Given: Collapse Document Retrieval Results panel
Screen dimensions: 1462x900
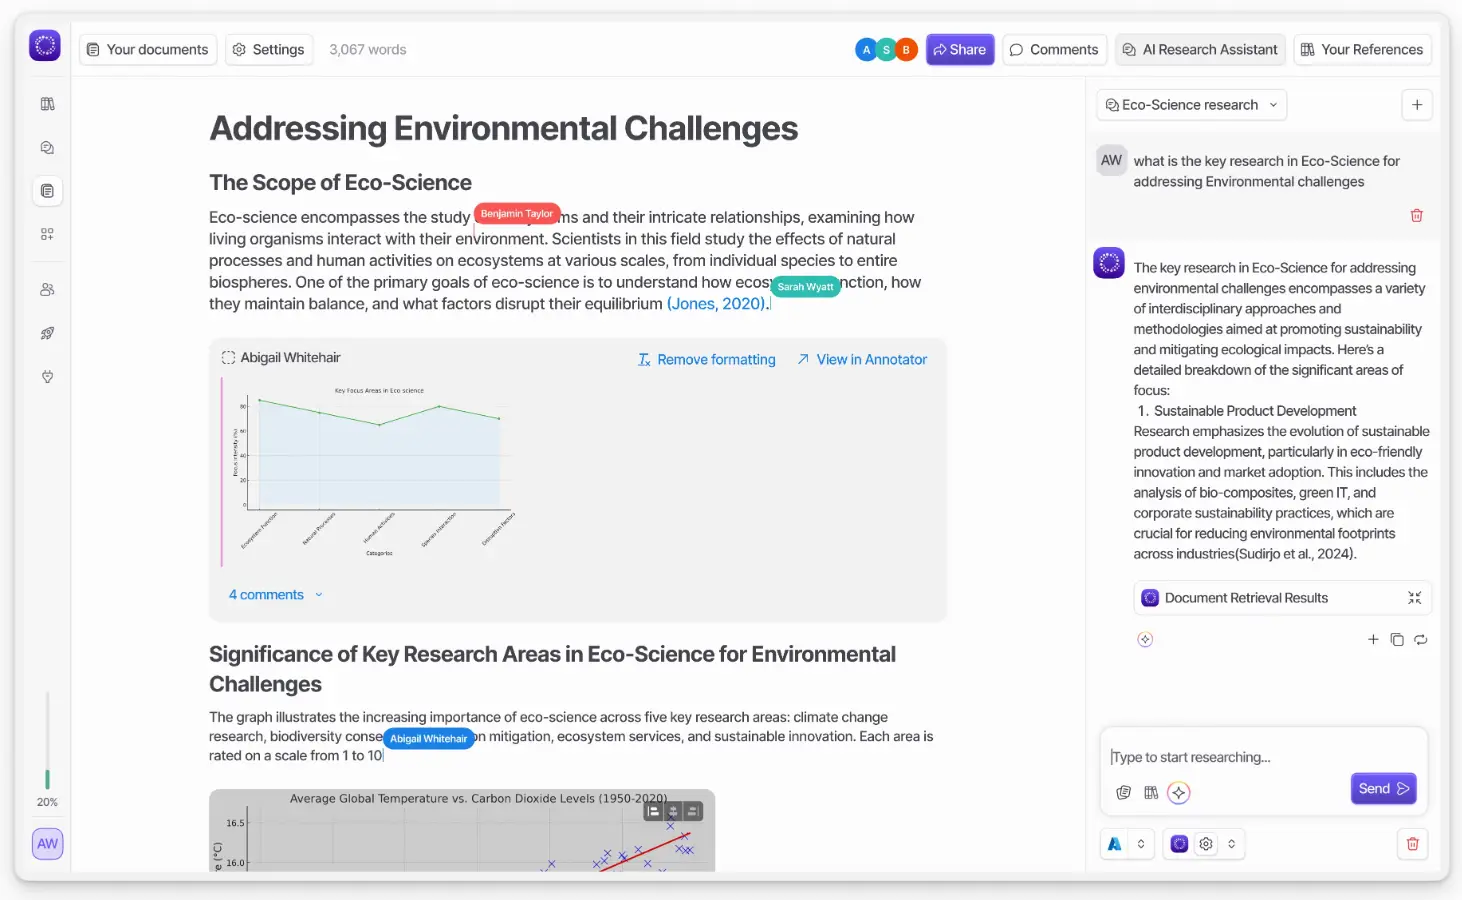Looking at the screenshot, I should click(1414, 598).
